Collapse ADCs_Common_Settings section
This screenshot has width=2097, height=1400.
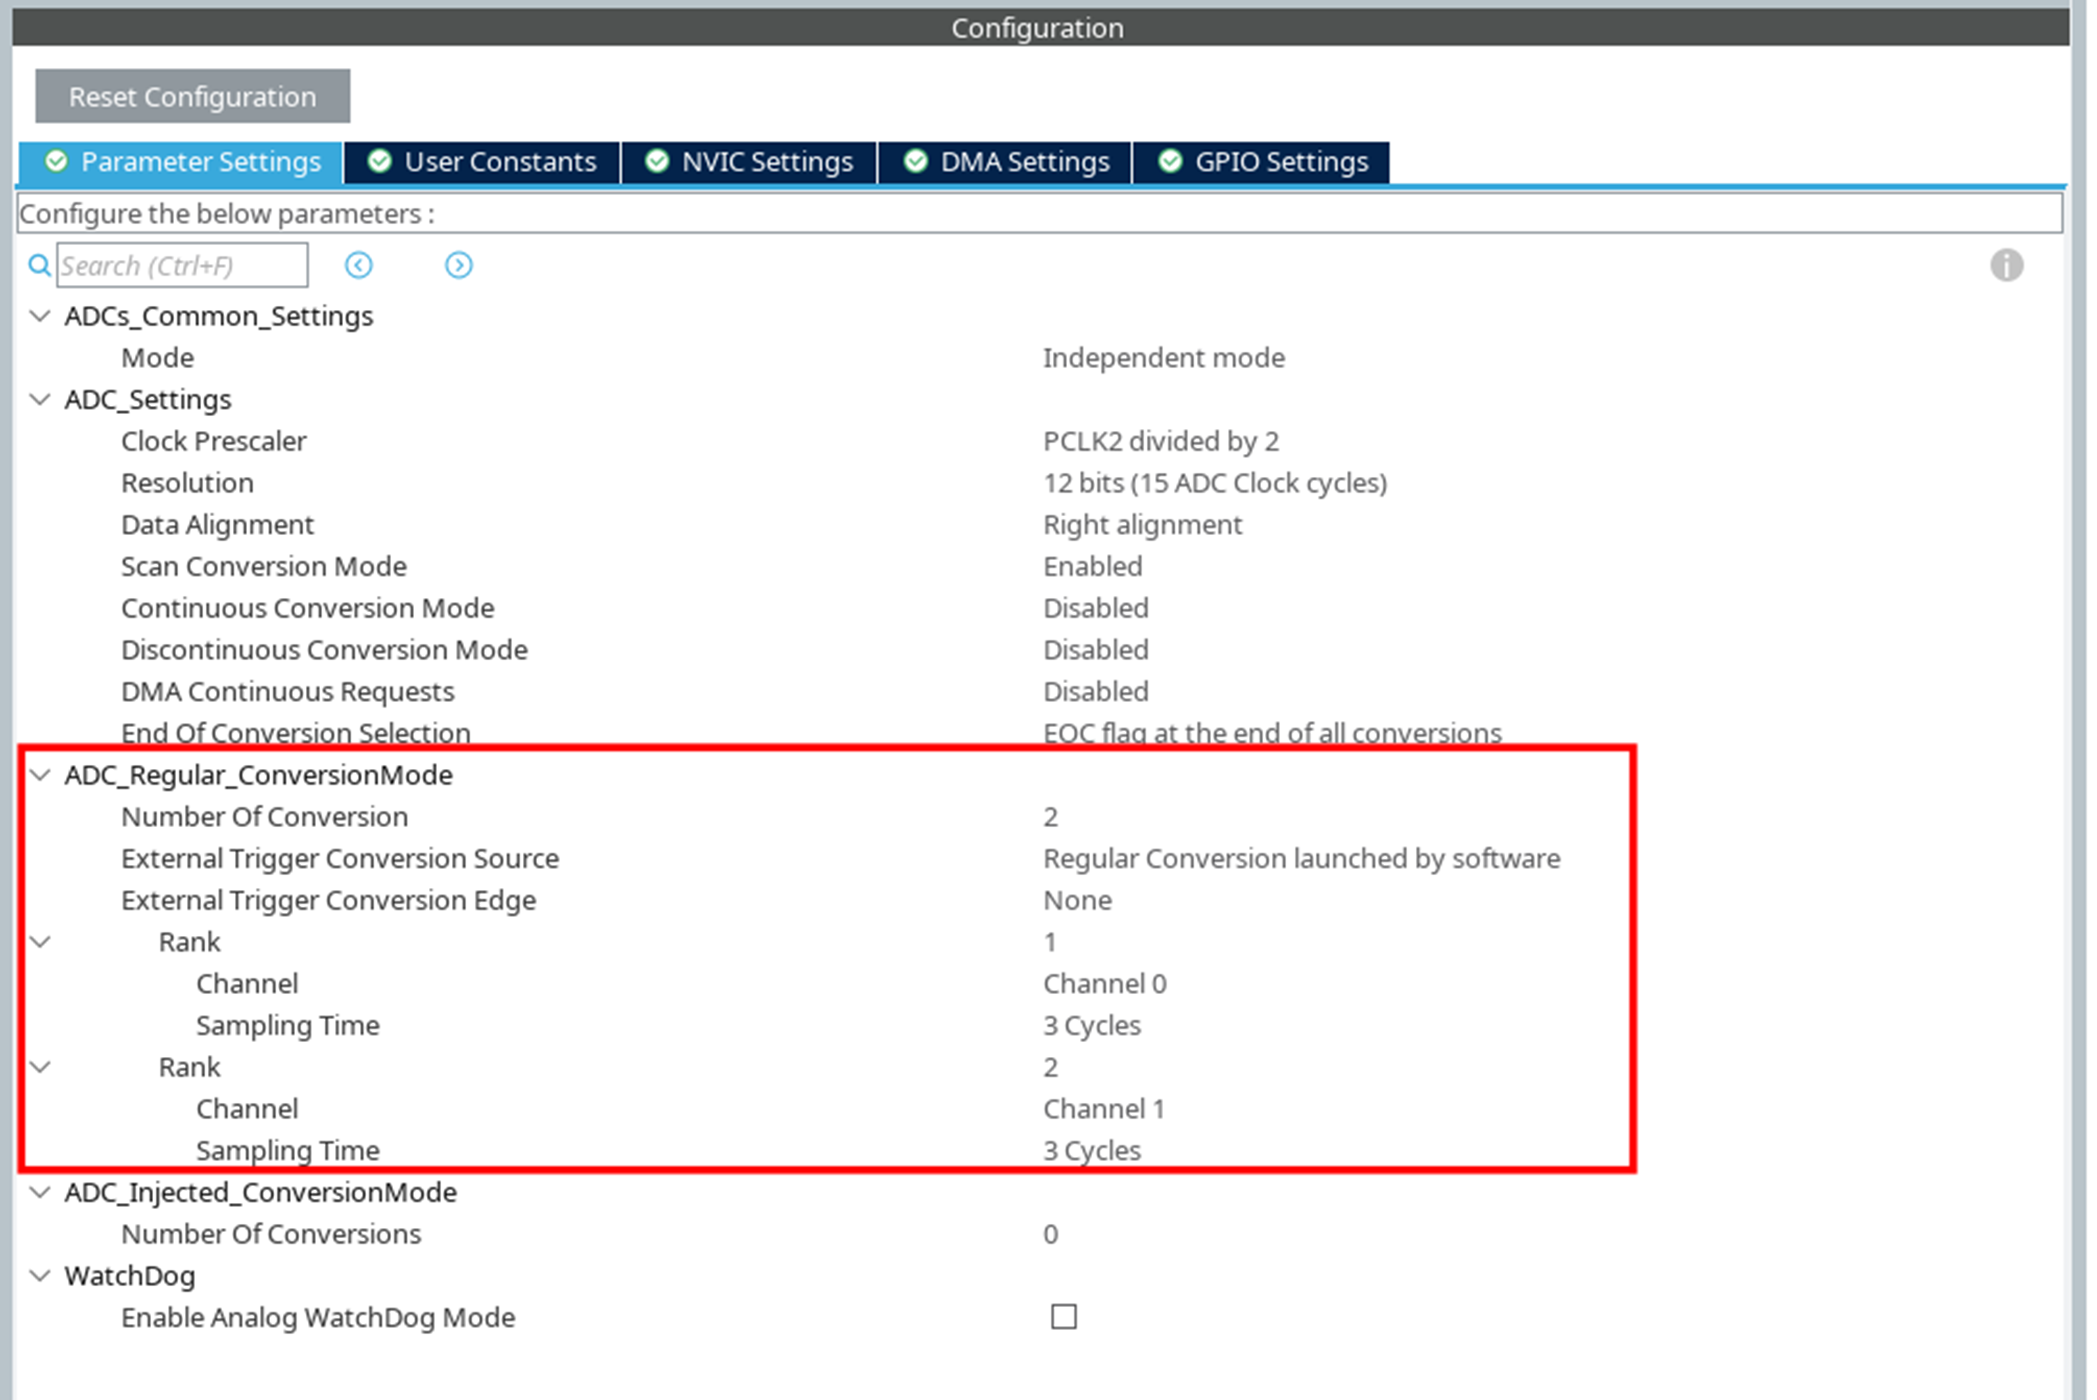[x=40, y=316]
